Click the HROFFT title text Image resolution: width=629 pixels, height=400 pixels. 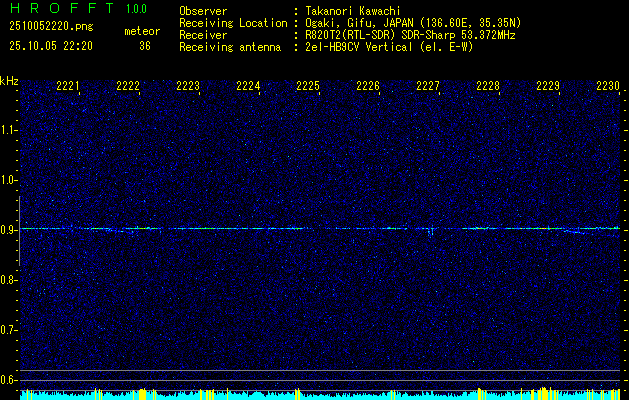point(62,8)
